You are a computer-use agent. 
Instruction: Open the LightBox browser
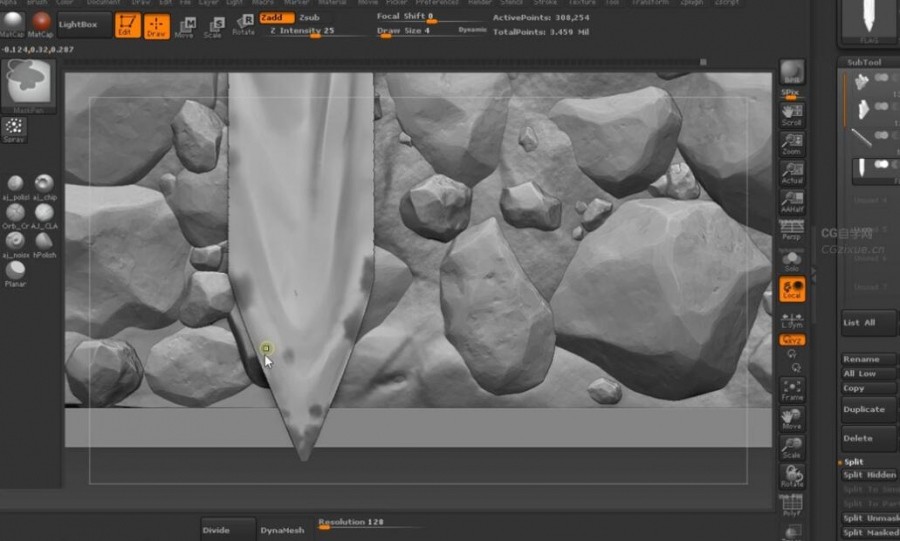point(84,25)
